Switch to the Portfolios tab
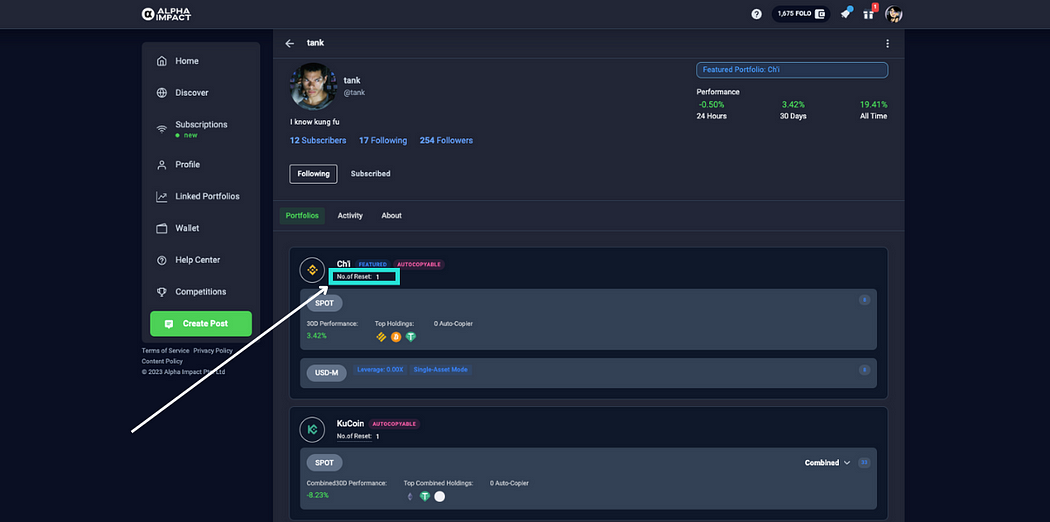This screenshot has width=1050, height=522. pos(302,215)
